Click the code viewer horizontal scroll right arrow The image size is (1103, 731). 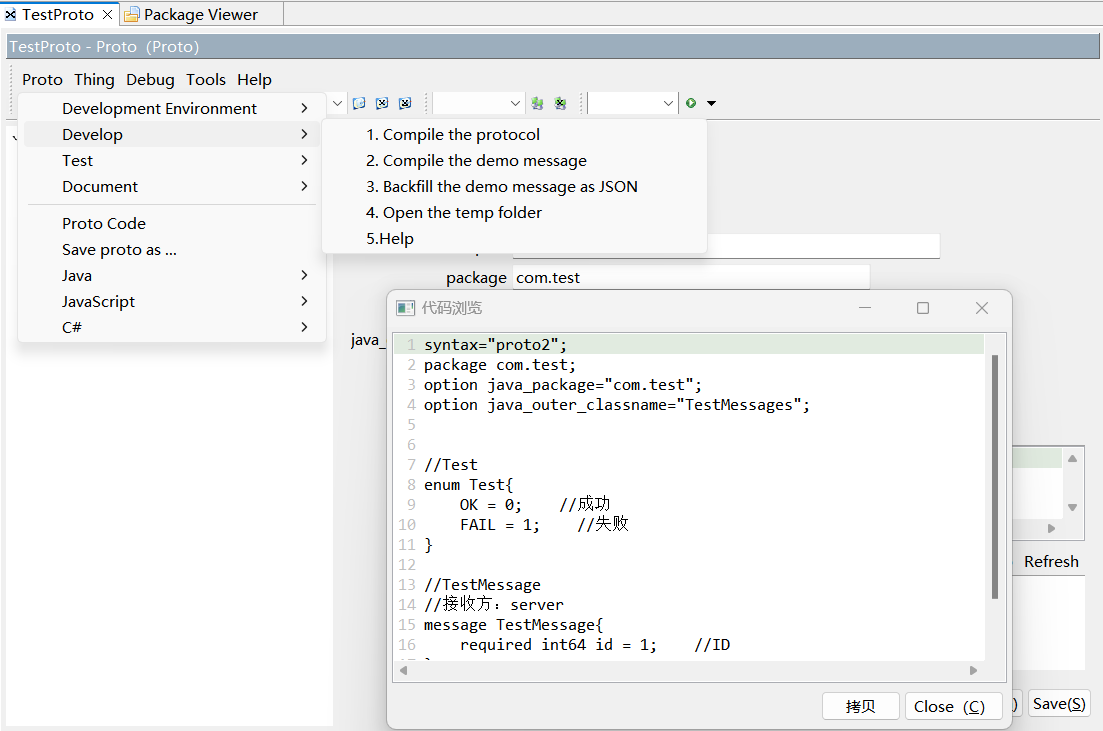tap(974, 670)
